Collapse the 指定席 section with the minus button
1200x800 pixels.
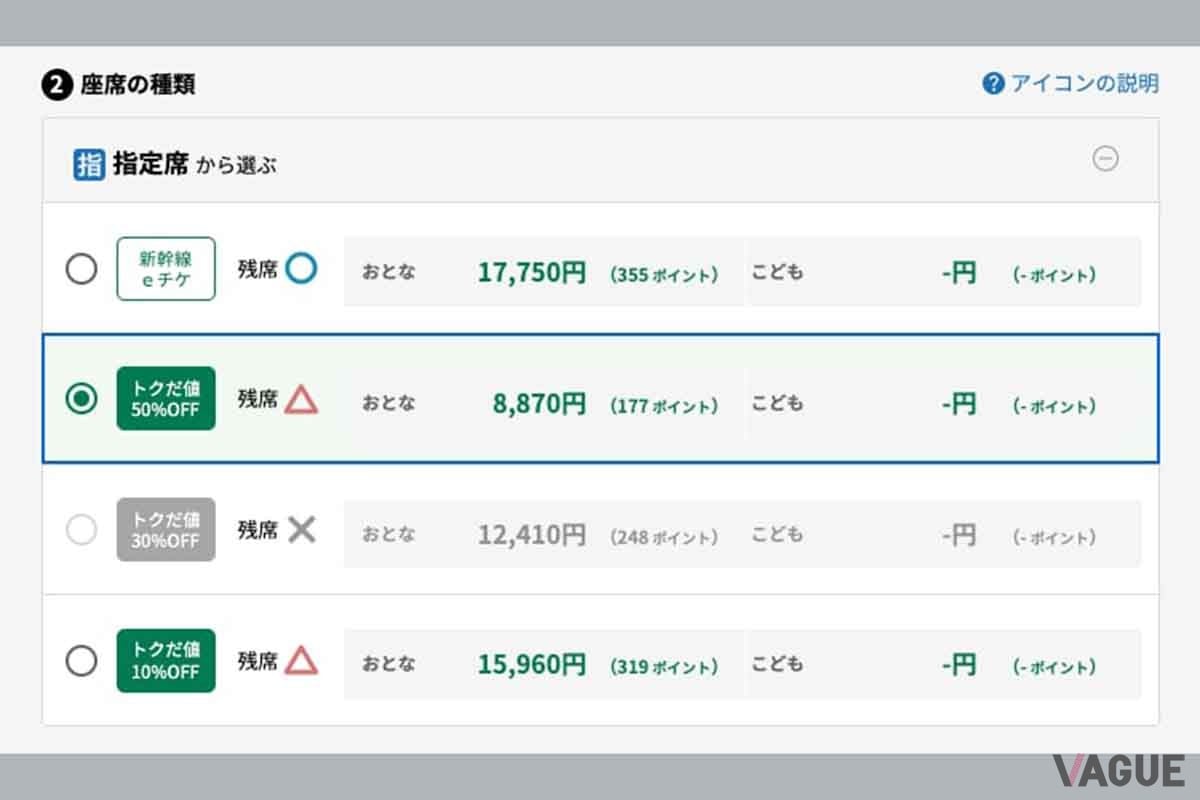pyautogui.click(x=1106, y=160)
